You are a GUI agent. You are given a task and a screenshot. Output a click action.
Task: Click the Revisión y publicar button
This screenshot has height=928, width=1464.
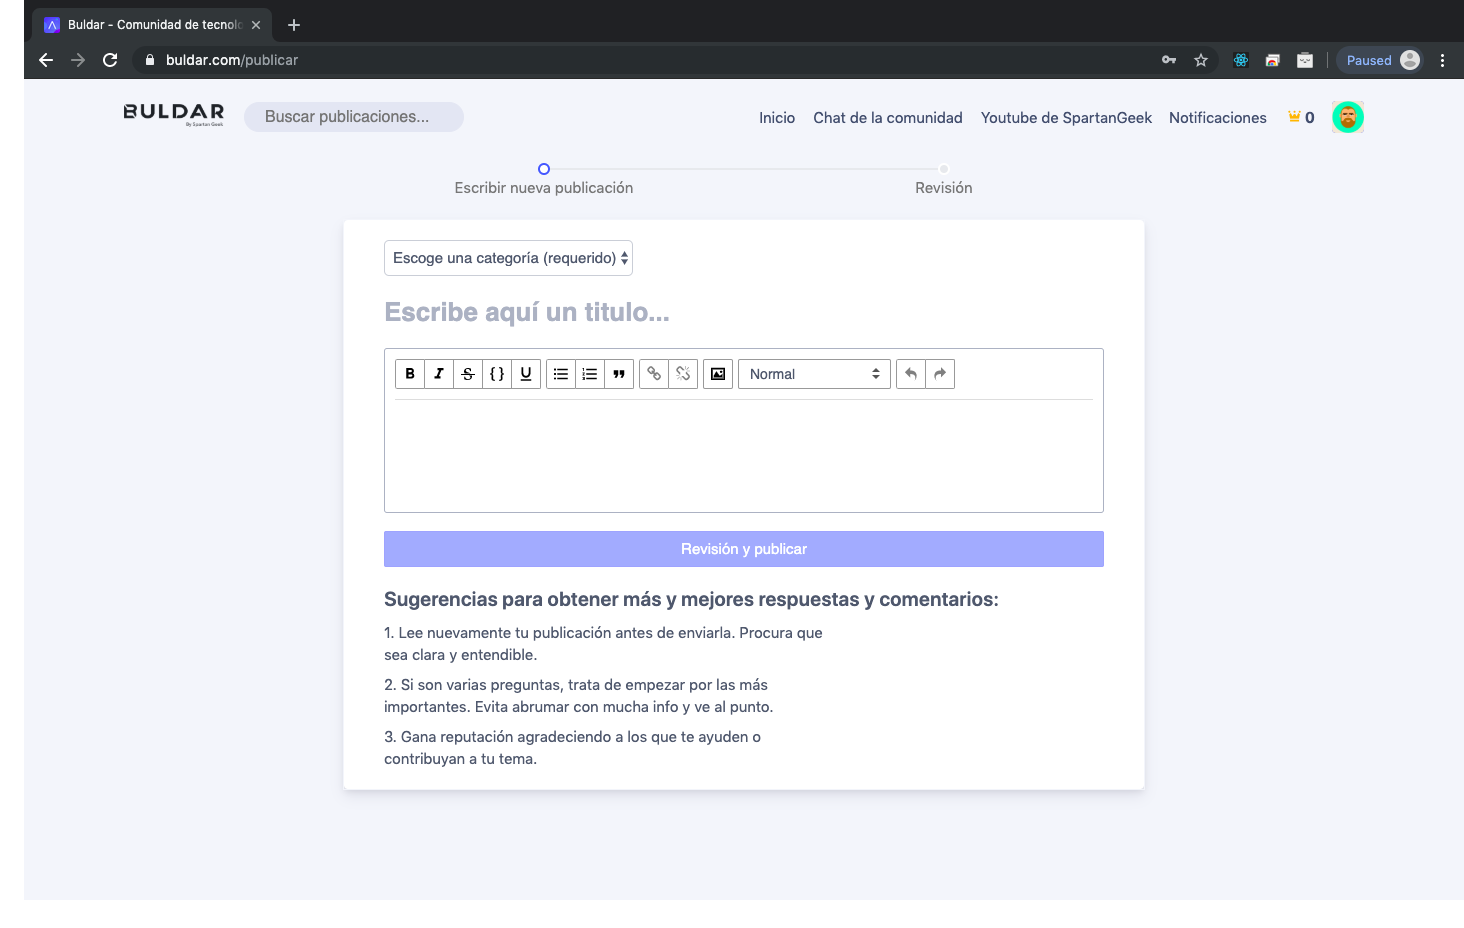coord(744,549)
